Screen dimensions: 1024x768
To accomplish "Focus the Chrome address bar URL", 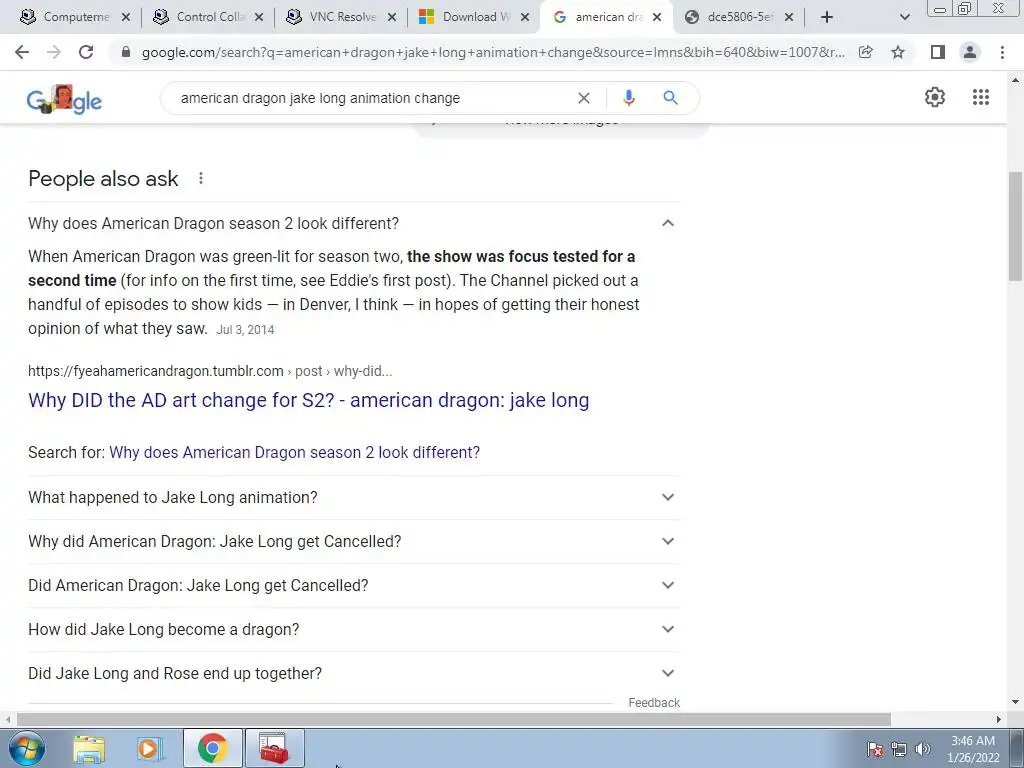I will (x=493, y=52).
